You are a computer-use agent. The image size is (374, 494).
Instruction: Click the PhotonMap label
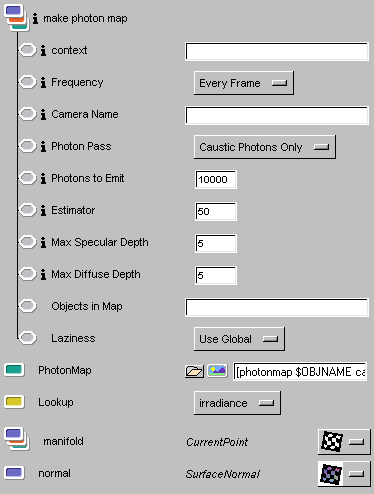(x=65, y=370)
